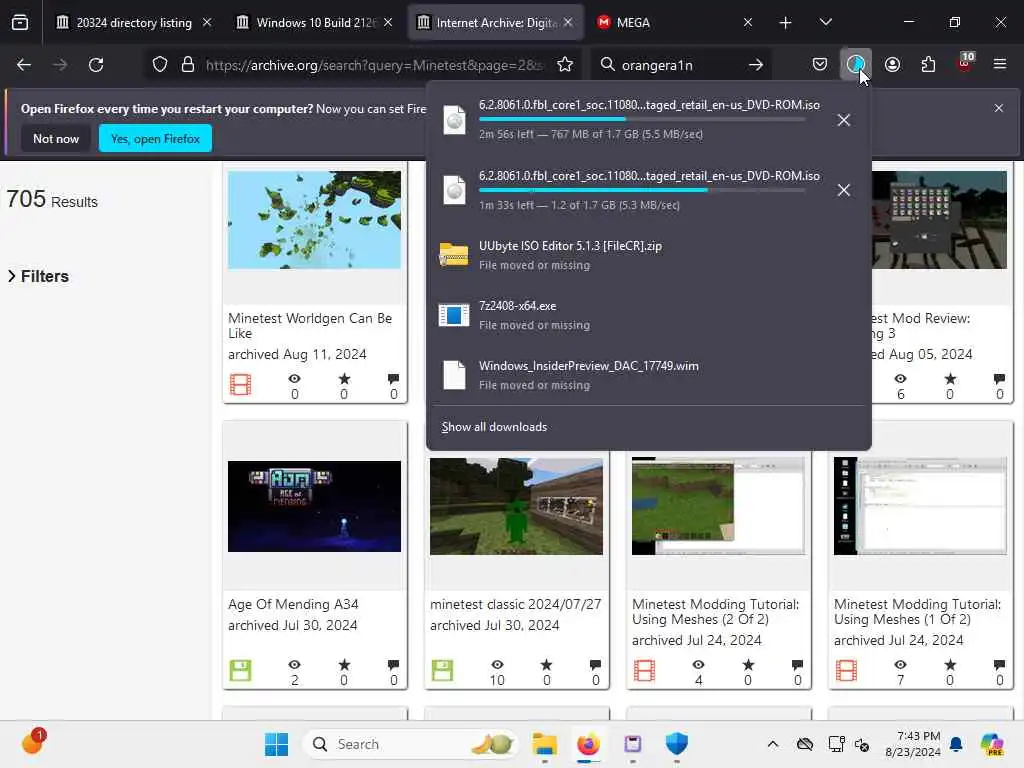This screenshot has height=768, width=1024.
Task: Open Age Of Mending A34 title link
Action: point(293,604)
